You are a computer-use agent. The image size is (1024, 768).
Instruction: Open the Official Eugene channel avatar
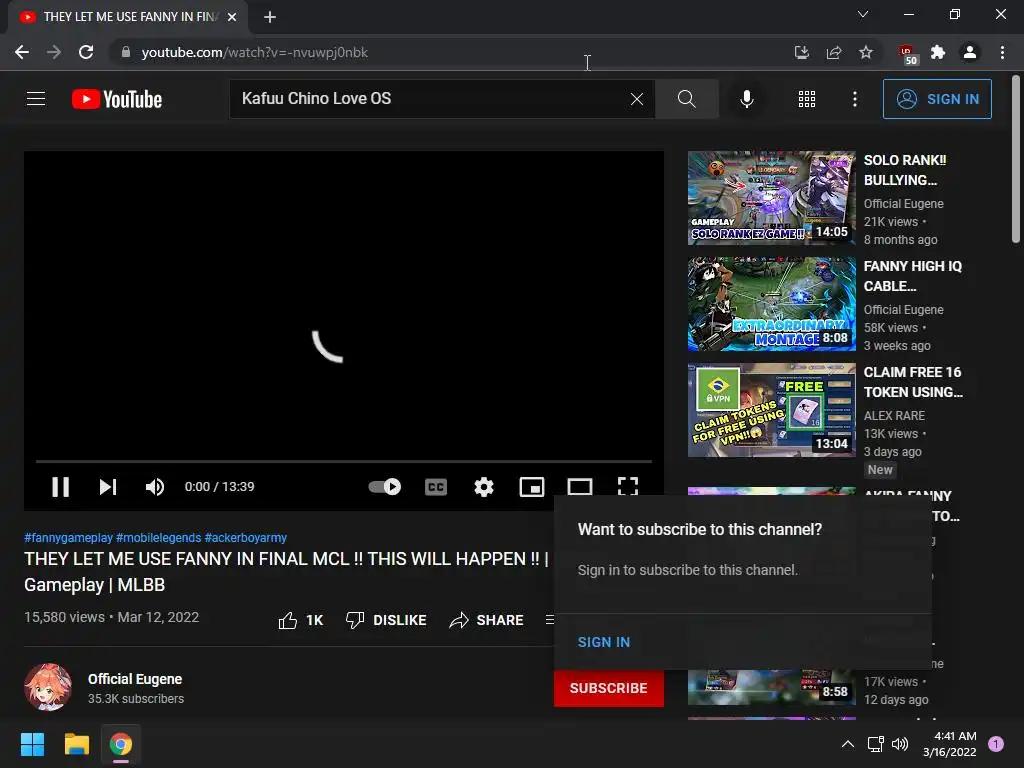pos(48,687)
